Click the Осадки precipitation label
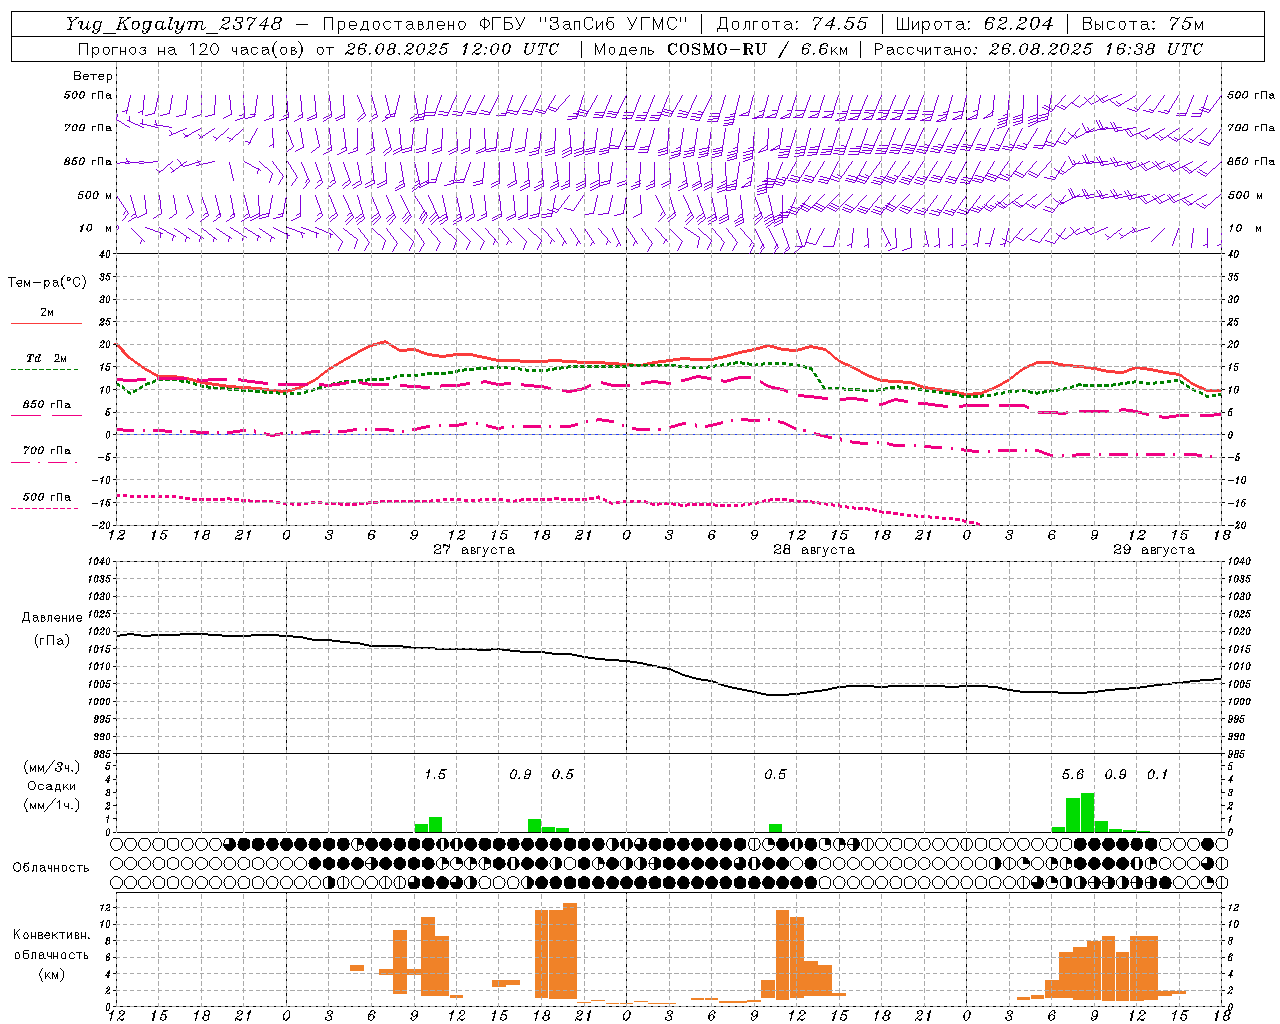The height and width of the screenshot is (1024, 1280). (x=52, y=786)
